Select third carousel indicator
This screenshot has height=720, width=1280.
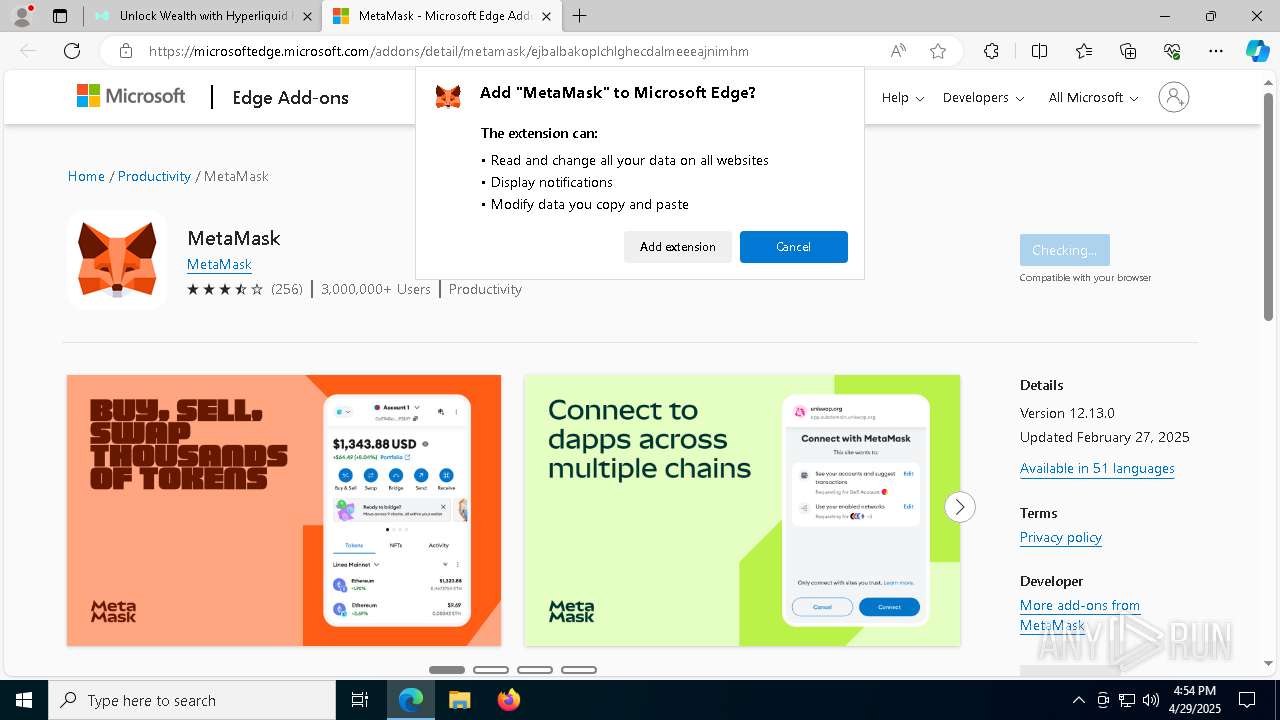(x=535, y=670)
